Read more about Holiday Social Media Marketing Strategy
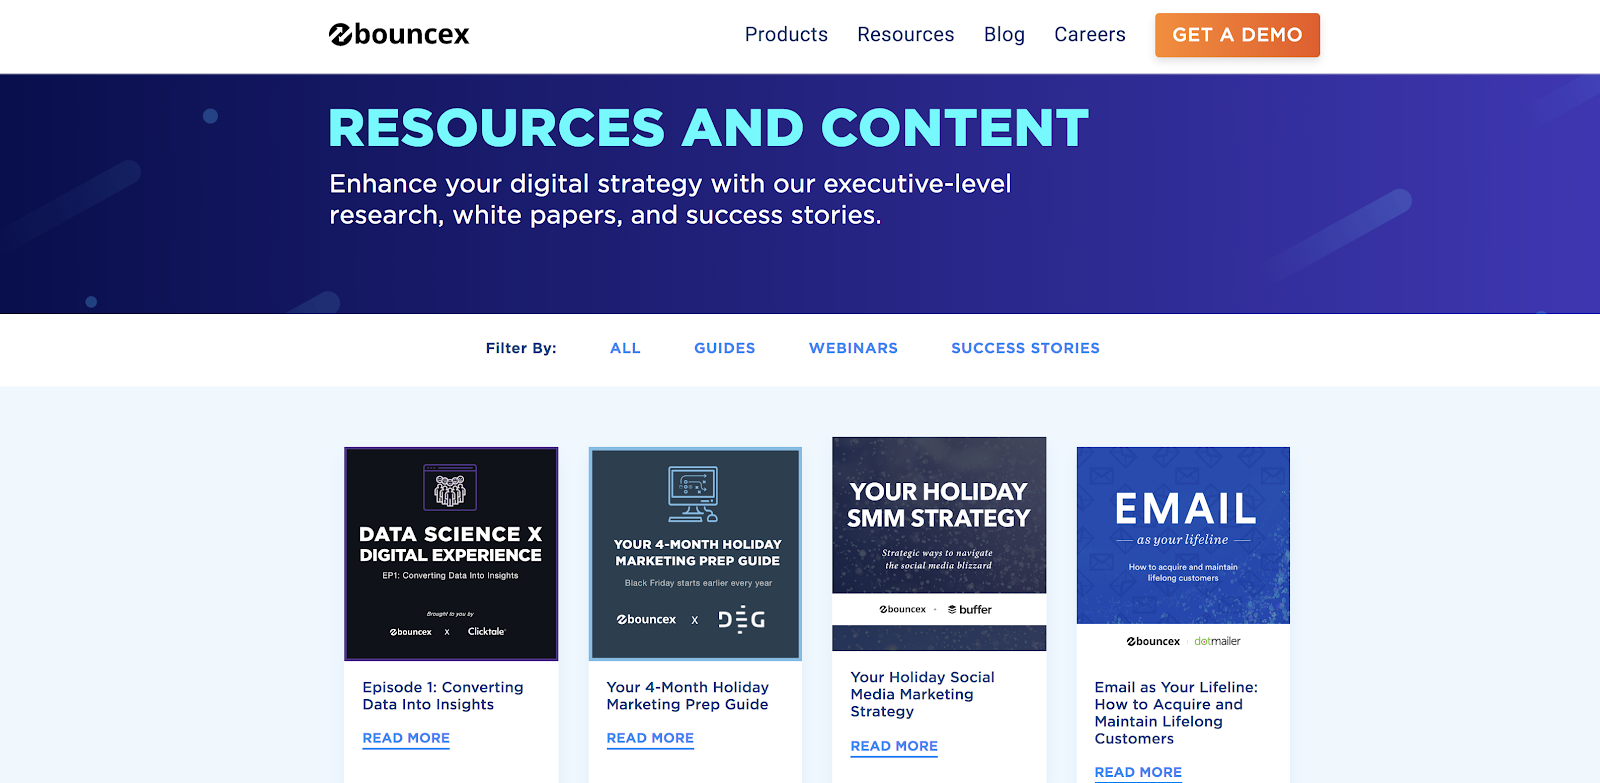 pos(894,746)
